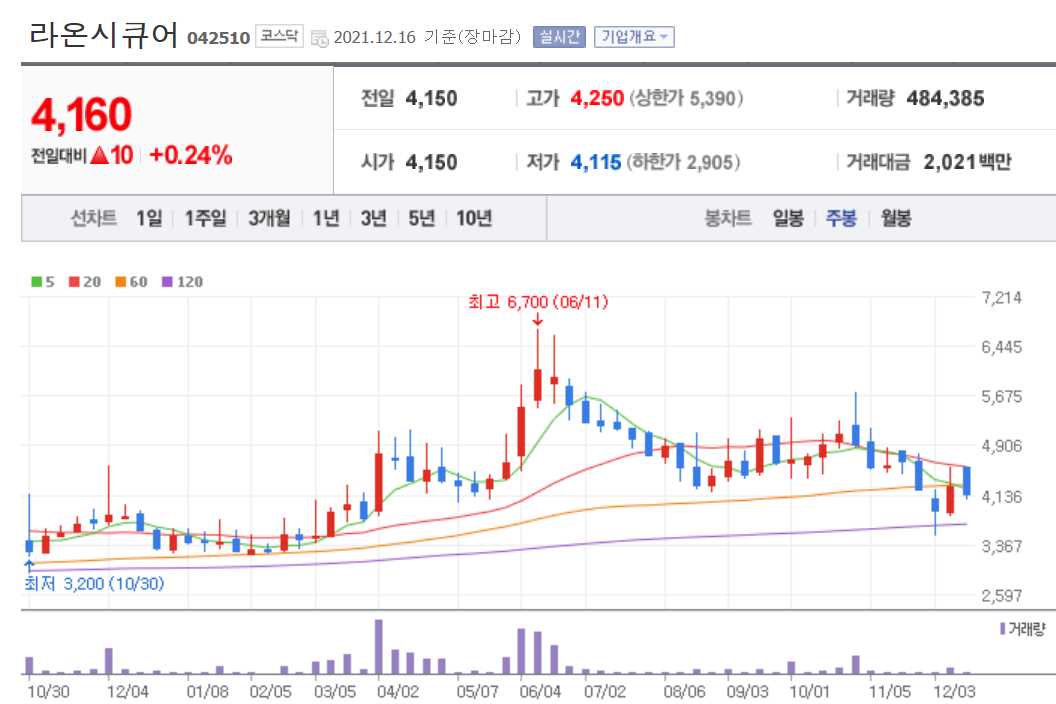Click the chart icon beside the stock code
Screen dimensions: 1056x704
[x=320, y=37]
